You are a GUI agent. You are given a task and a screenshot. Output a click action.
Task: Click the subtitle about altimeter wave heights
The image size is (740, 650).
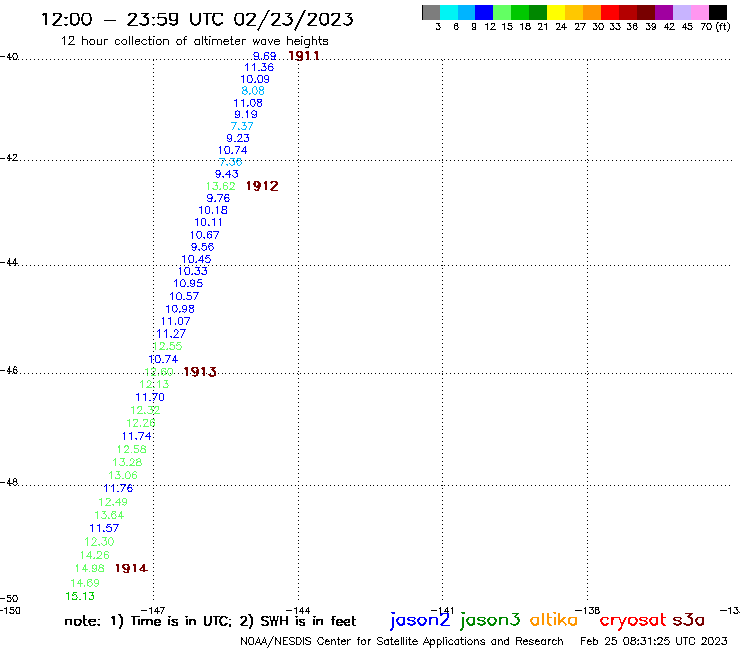click(x=194, y=41)
